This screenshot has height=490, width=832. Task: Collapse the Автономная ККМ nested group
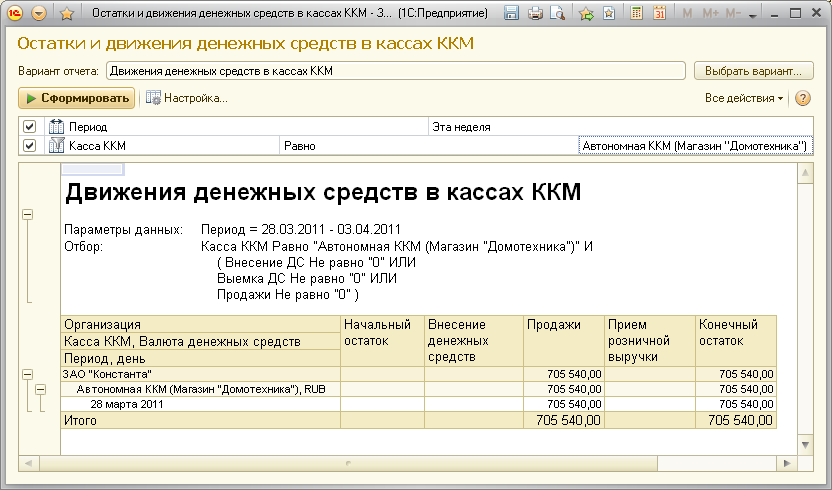coord(40,390)
